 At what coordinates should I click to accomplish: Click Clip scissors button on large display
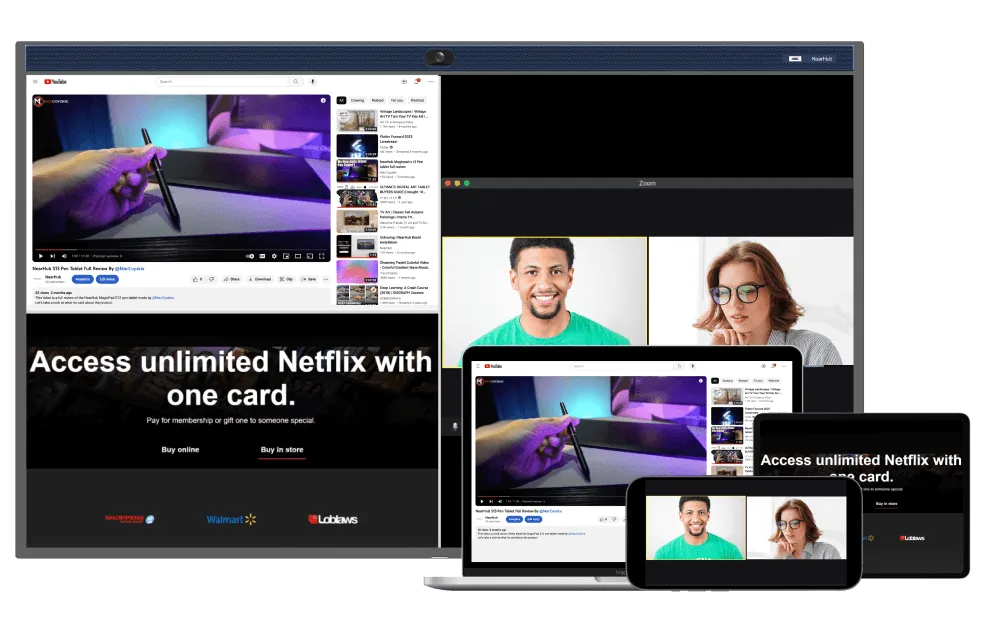tap(286, 279)
